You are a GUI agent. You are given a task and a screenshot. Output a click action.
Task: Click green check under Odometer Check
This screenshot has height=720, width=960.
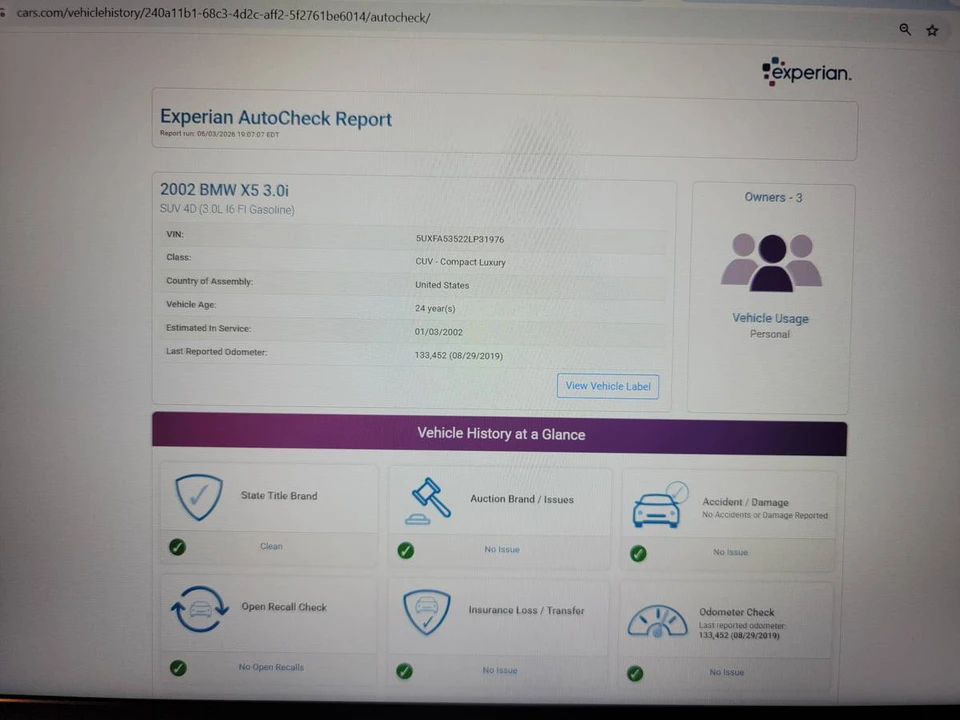click(x=635, y=673)
